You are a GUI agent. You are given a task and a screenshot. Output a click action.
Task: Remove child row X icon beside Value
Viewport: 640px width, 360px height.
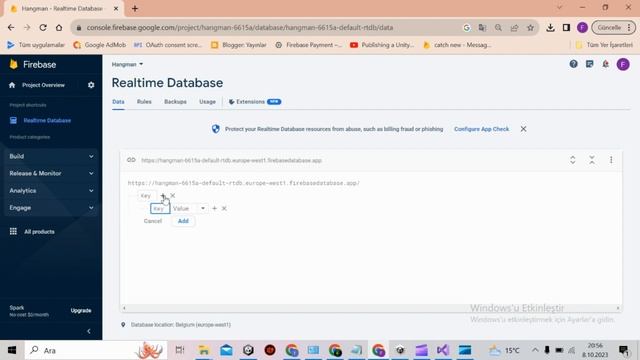[224, 209]
